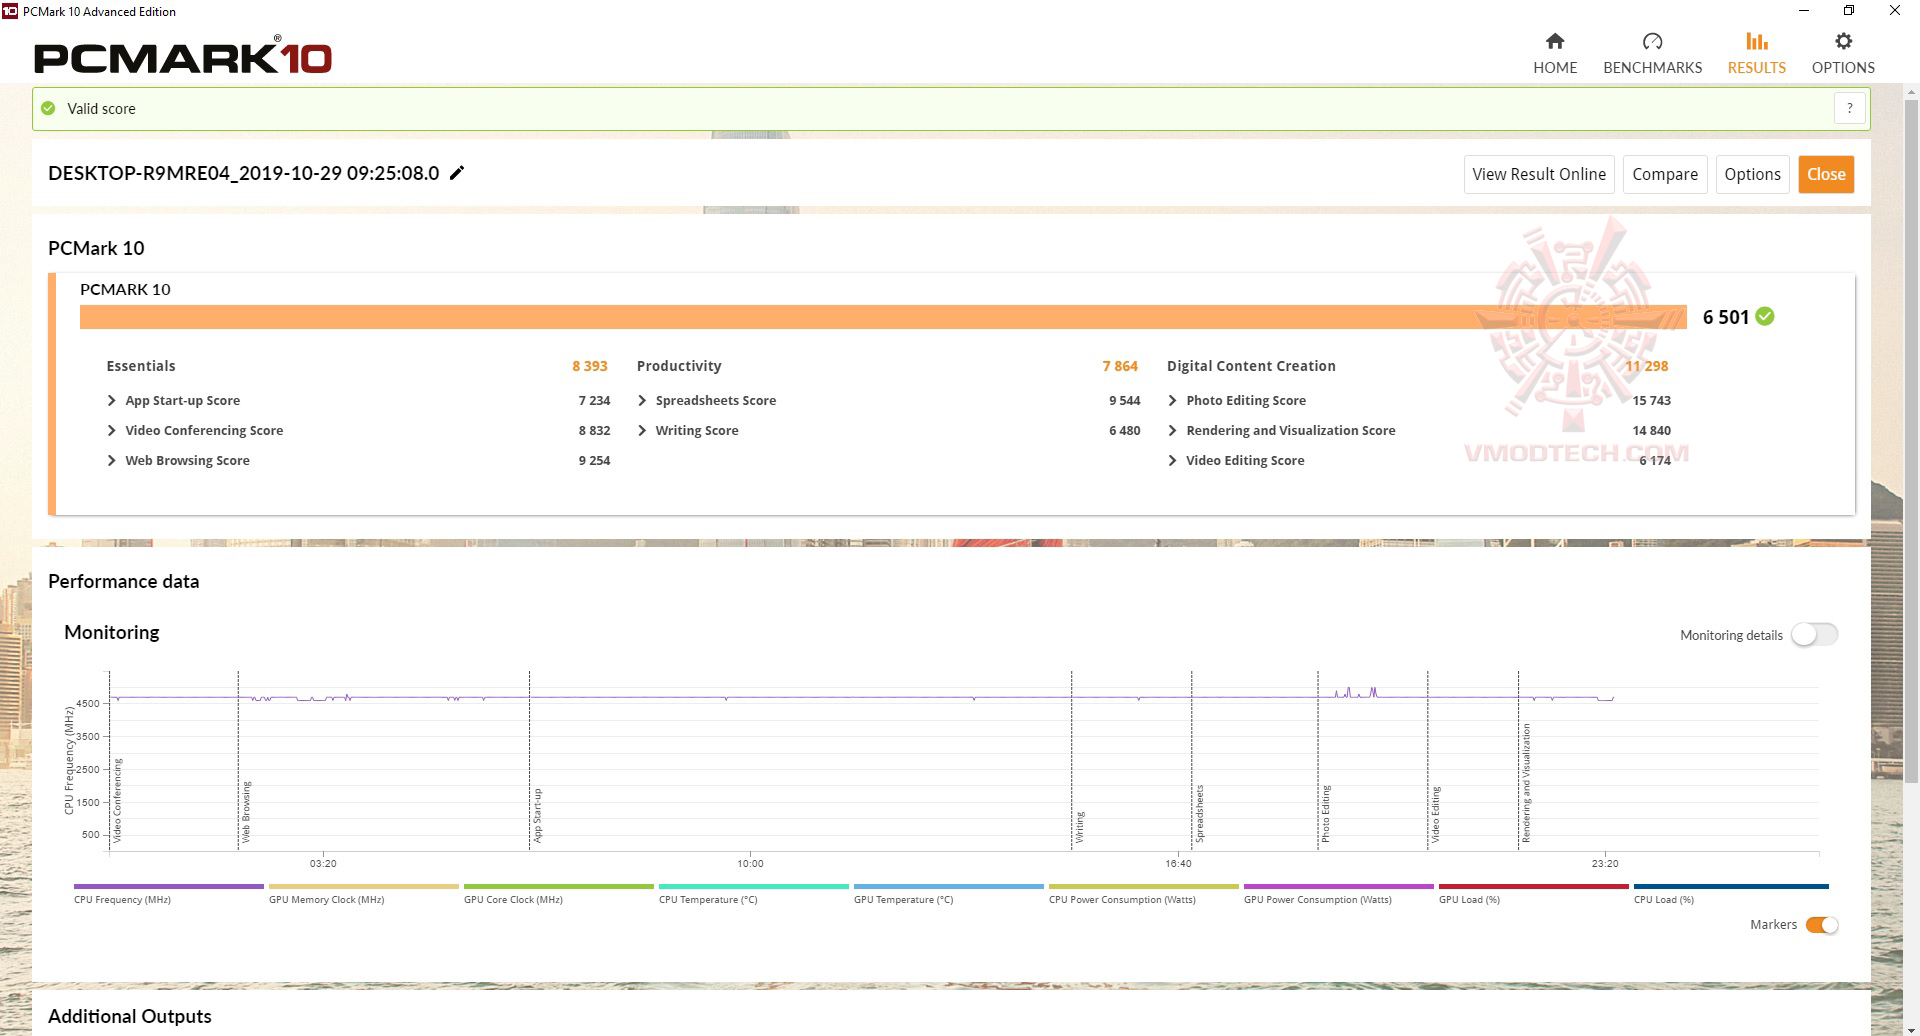Click the Web Browsing score value 9 254
The image size is (1920, 1036).
coord(594,460)
